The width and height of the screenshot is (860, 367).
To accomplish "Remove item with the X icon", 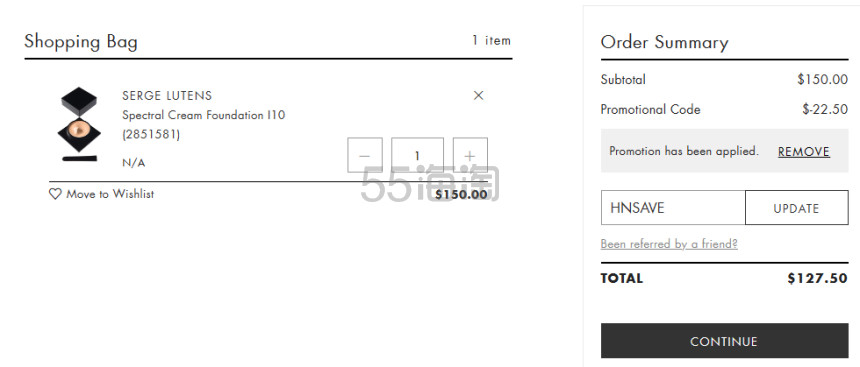I will [478, 95].
